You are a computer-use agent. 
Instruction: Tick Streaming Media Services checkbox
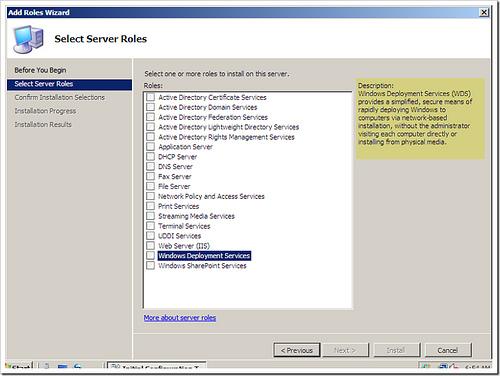[150, 216]
